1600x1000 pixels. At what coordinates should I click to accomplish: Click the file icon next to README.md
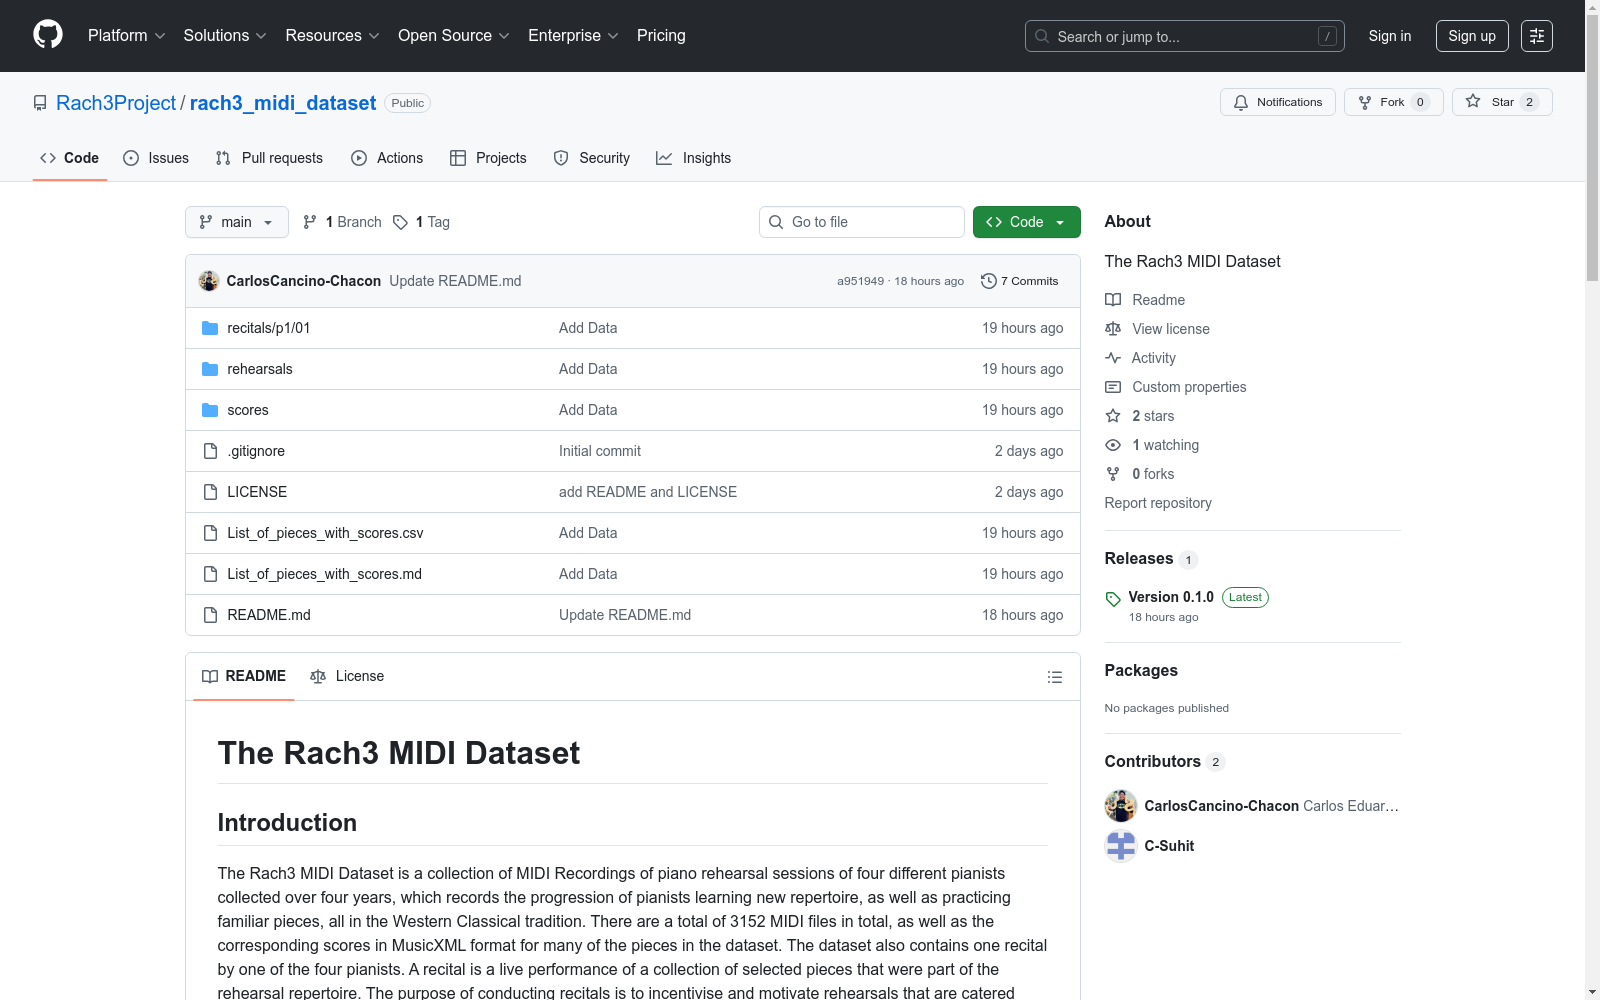coord(210,615)
